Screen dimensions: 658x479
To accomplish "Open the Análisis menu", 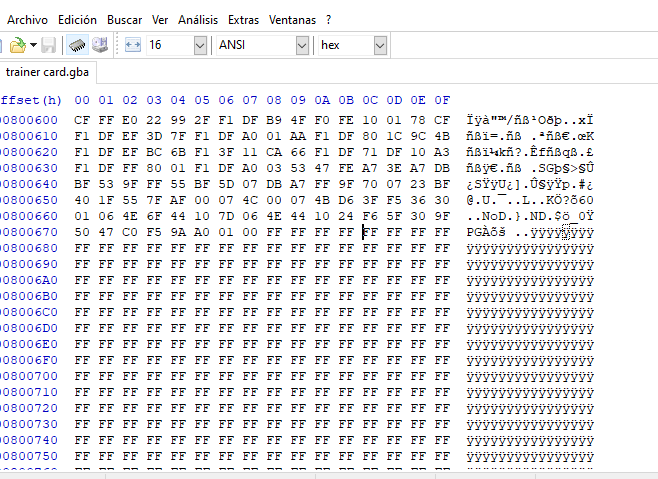I will (198, 19).
